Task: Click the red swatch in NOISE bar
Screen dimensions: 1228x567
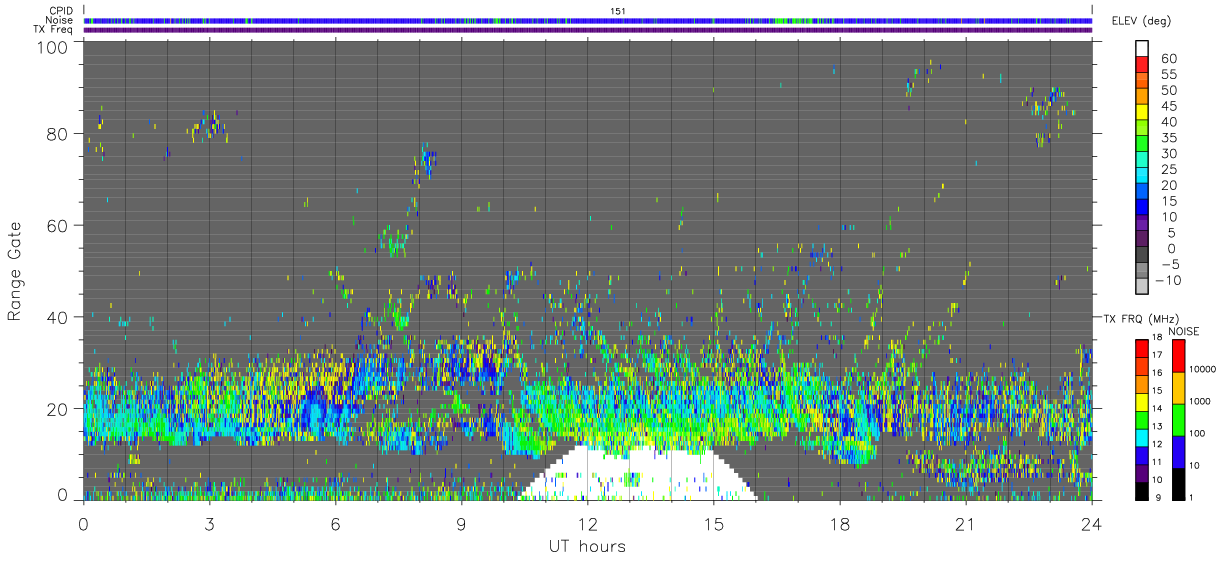Action: pyautogui.click(x=1178, y=356)
